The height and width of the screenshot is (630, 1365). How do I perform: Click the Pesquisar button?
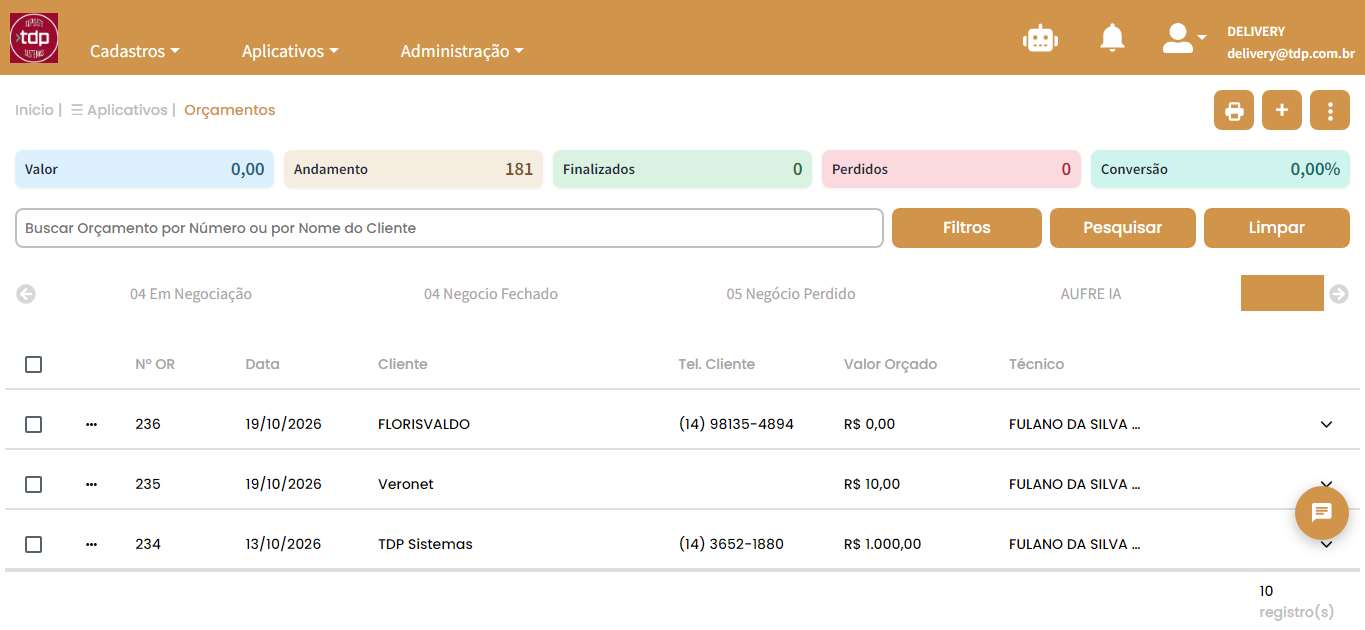click(1123, 228)
